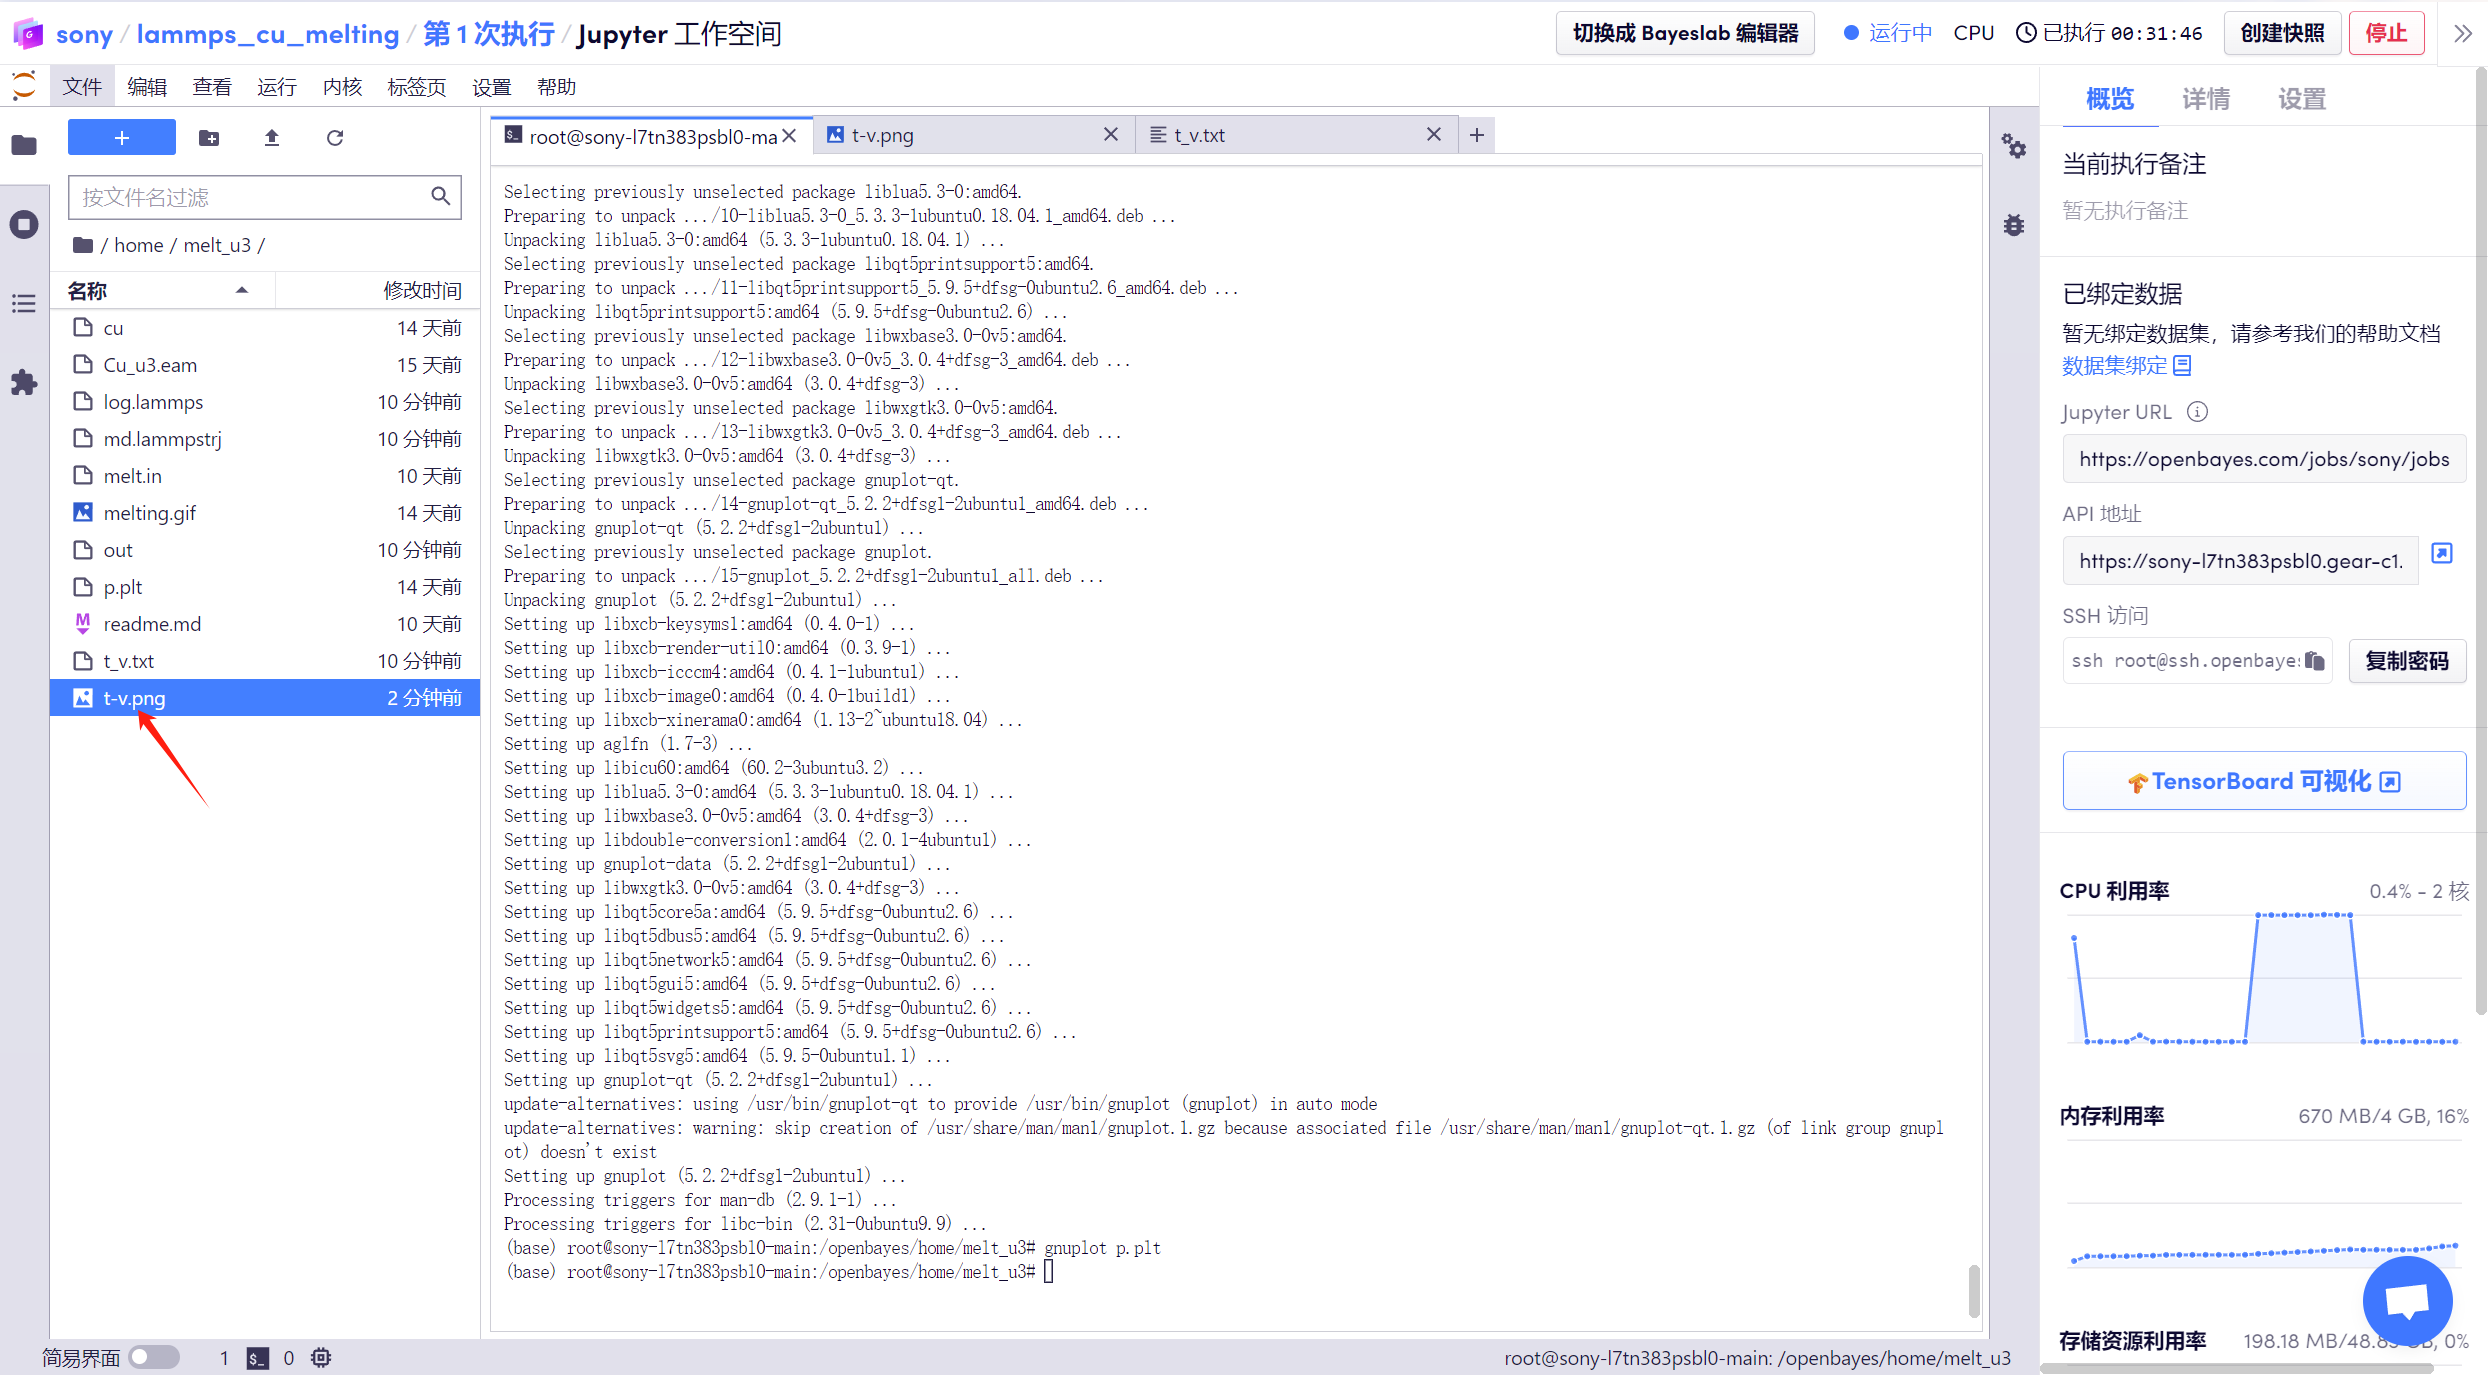Viewport: 2488px width, 1375px height.
Task: Toggle the 简易界面 simple interface switch
Action: pyautogui.click(x=154, y=1357)
